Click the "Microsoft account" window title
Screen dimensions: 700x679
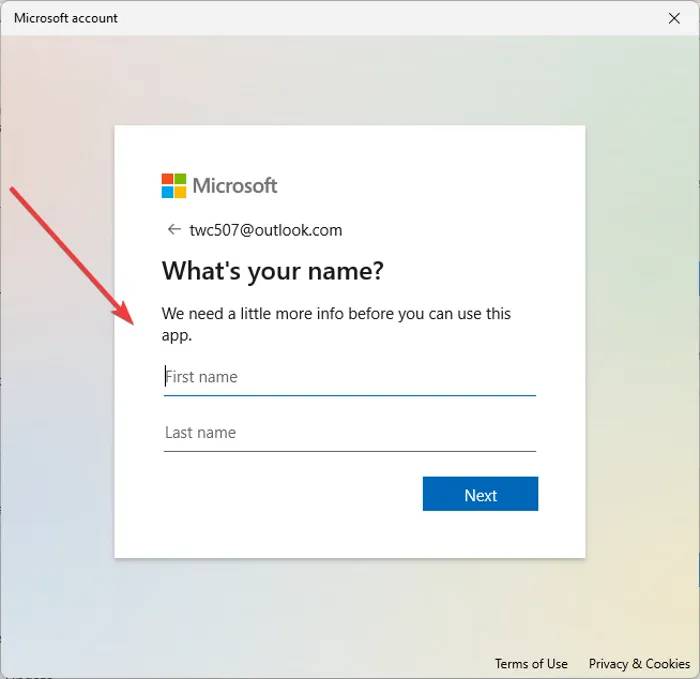[66, 18]
